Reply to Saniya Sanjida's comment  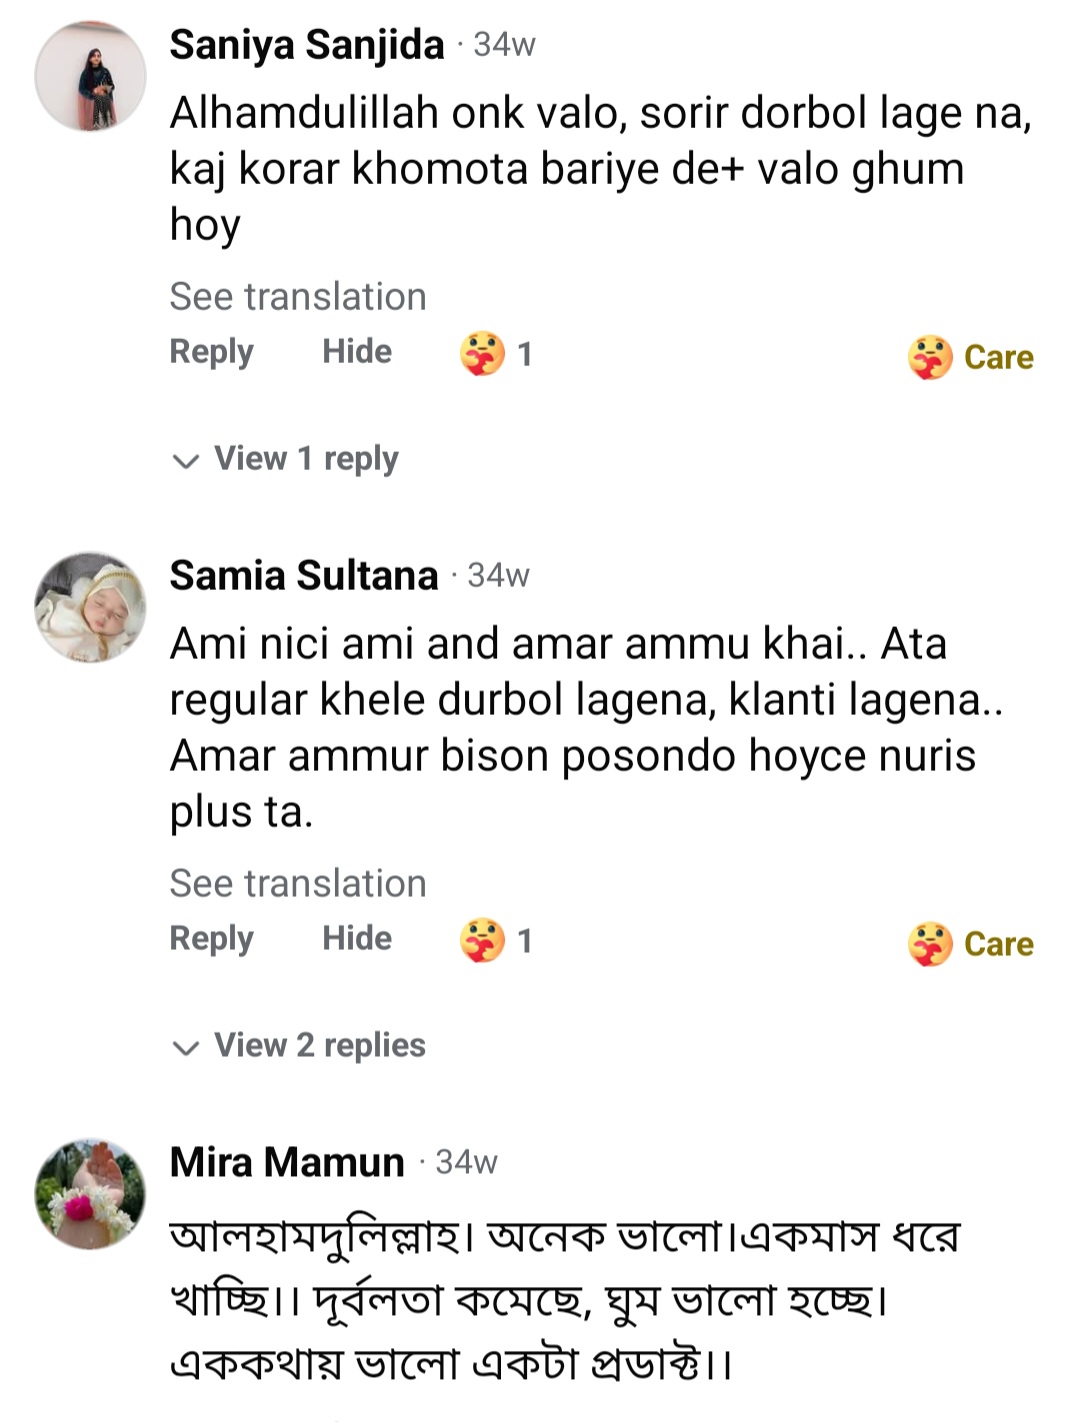click(211, 352)
